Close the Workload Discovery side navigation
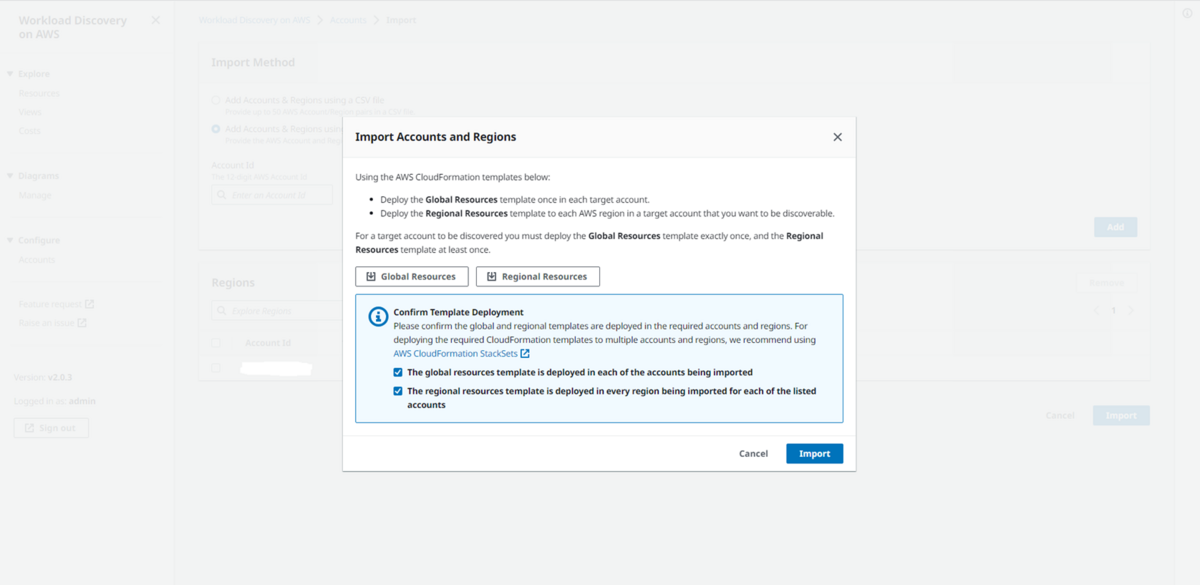Screen dimensions: 1200x585 [x=155, y=20]
